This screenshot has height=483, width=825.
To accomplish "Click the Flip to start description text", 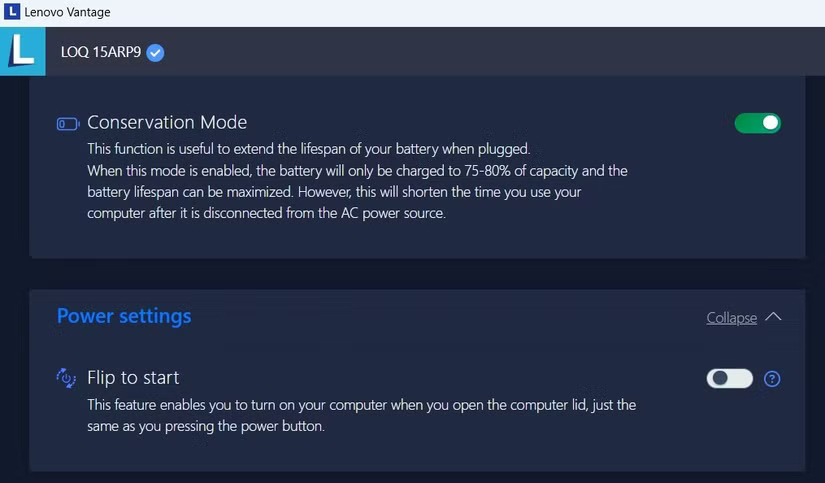I will 361,415.
